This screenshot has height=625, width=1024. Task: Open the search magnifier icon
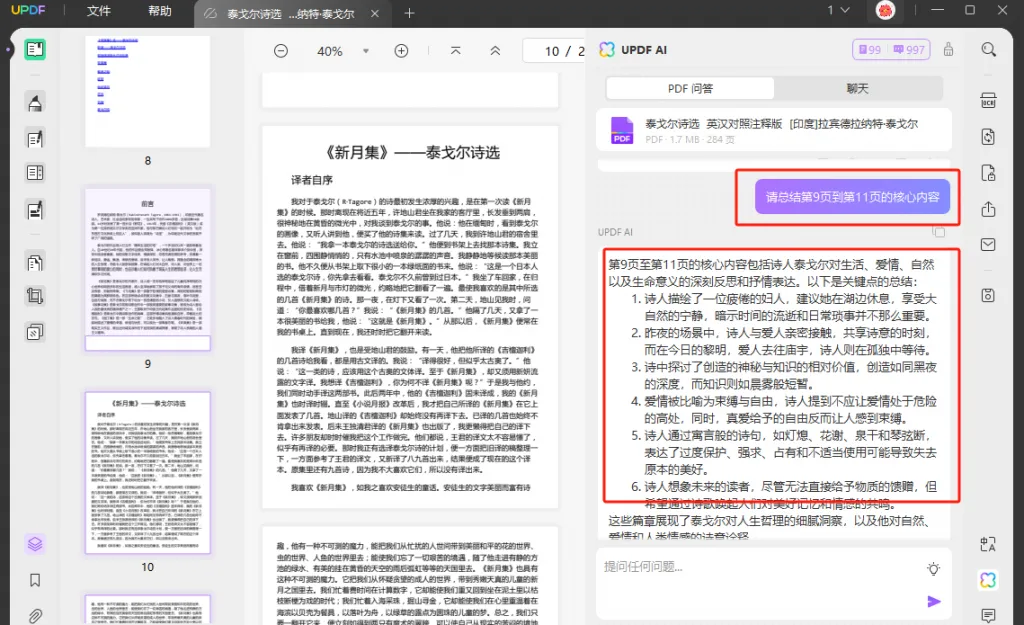click(x=989, y=50)
